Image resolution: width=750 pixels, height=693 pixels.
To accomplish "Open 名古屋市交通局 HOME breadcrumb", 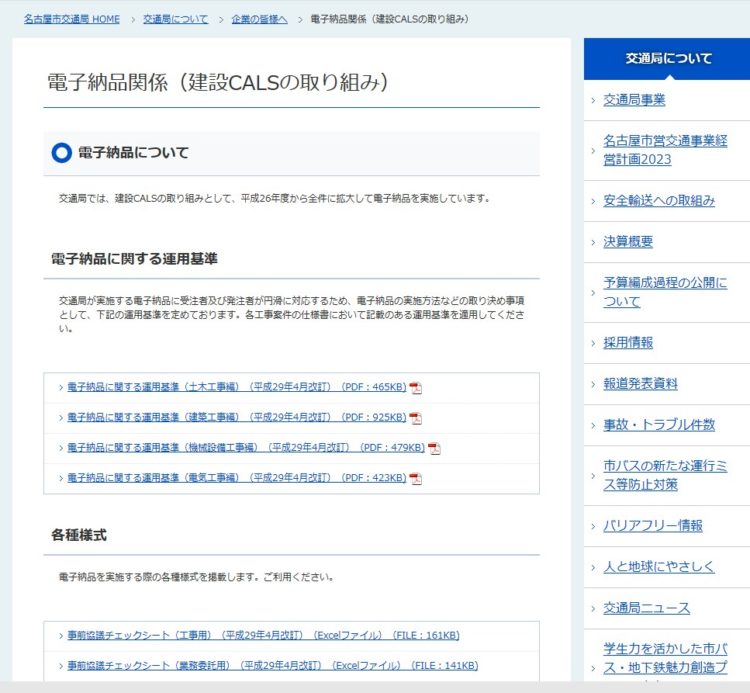I will (x=72, y=19).
